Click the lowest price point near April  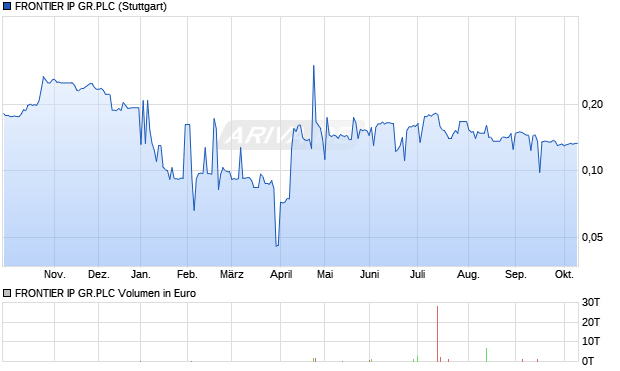[277, 246]
